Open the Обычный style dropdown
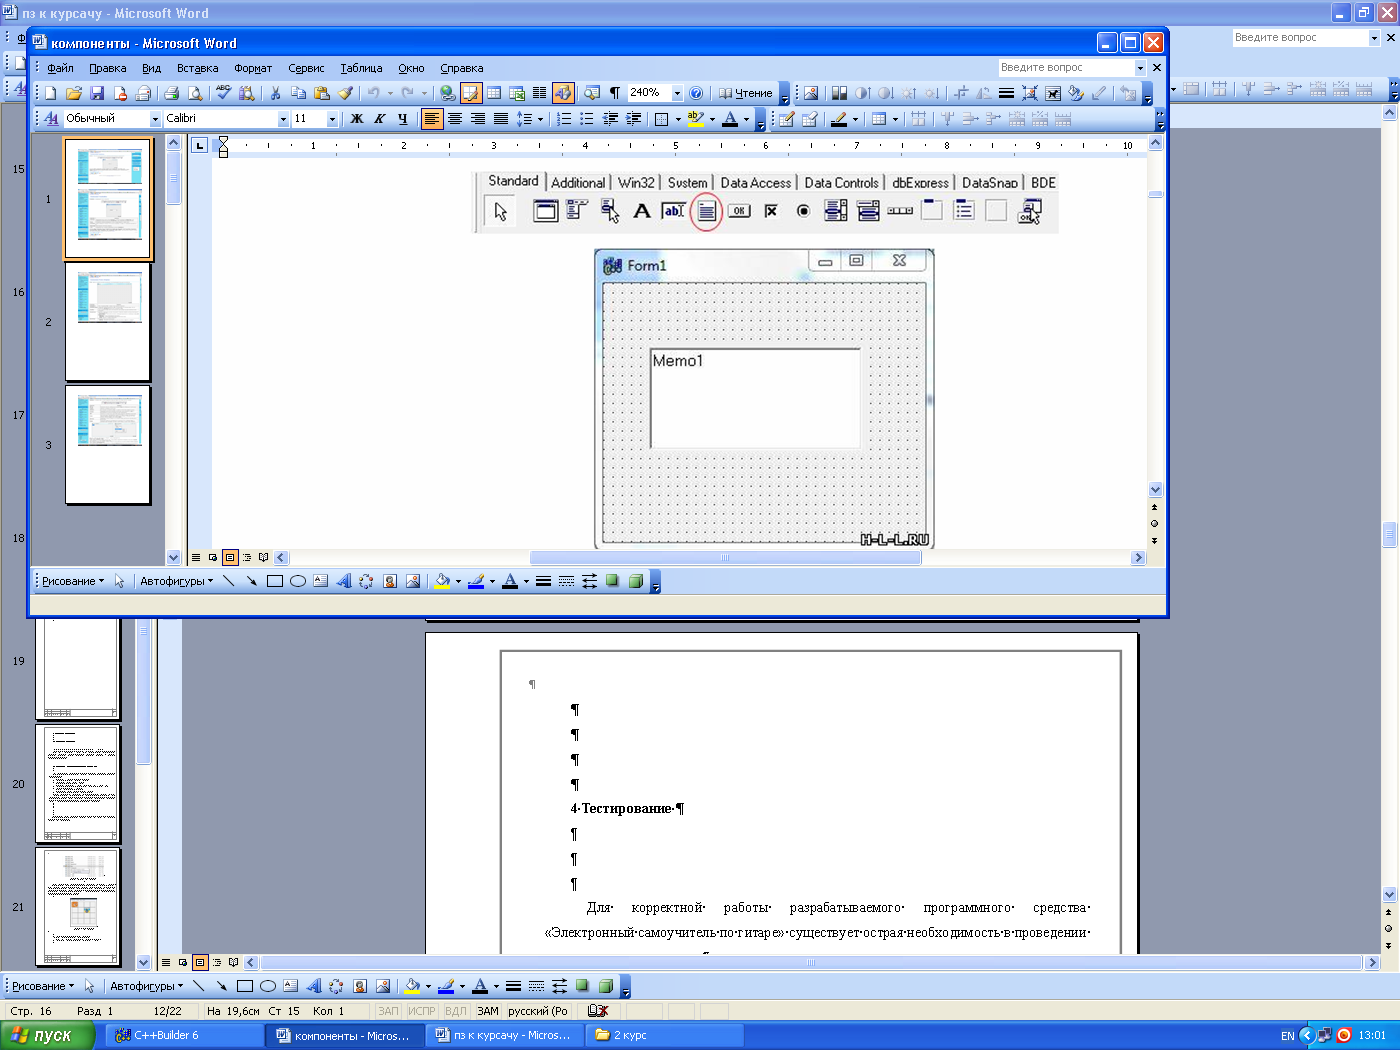 click(x=155, y=119)
